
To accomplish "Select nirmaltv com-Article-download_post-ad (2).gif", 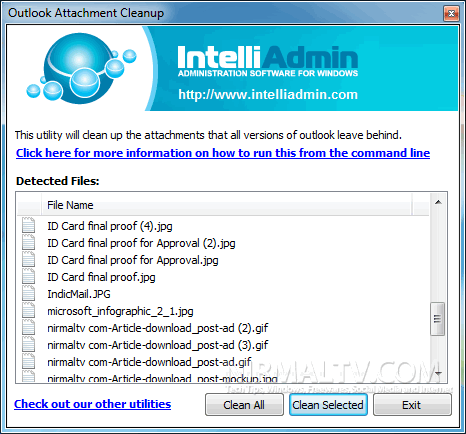I will click(x=158, y=328).
